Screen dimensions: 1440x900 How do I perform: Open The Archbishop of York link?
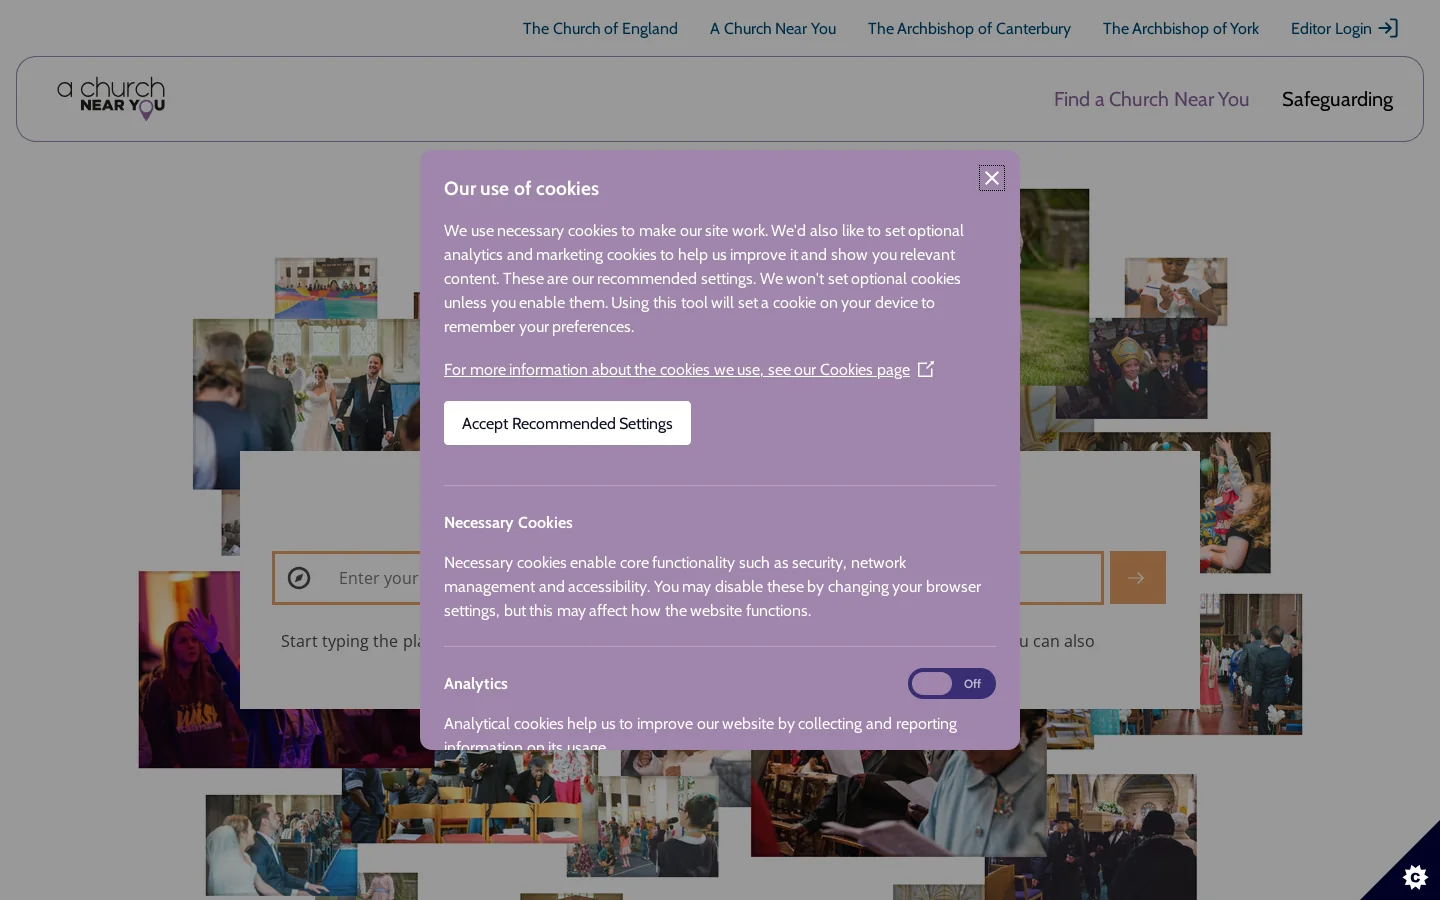[x=1180, y=28]
